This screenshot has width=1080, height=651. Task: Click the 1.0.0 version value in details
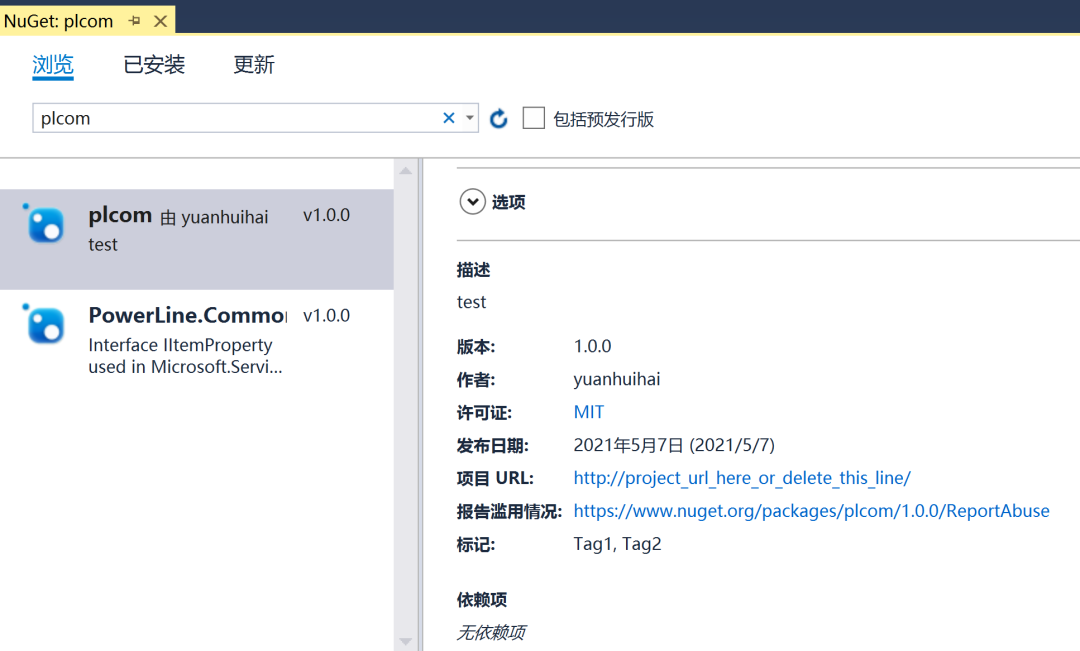tap(592, 347)
